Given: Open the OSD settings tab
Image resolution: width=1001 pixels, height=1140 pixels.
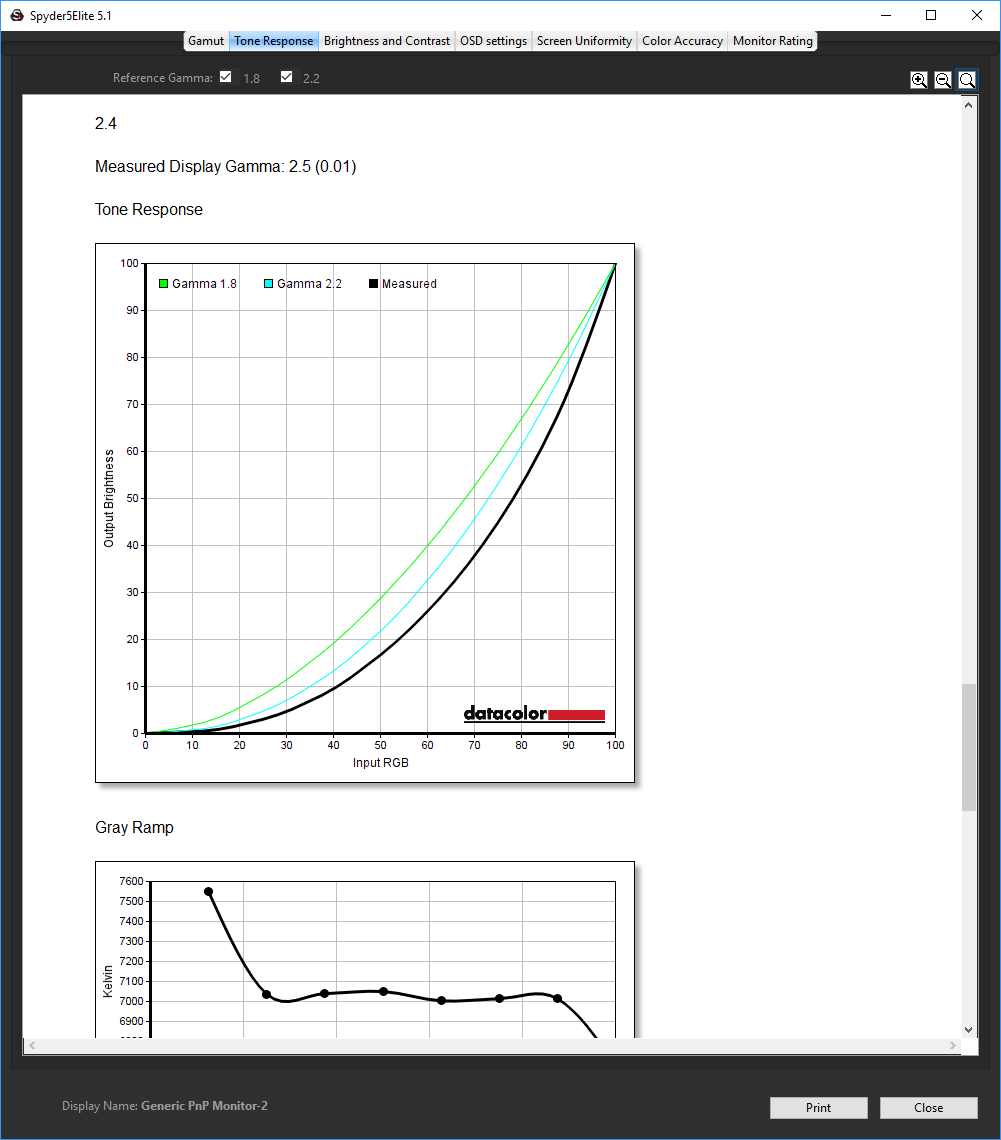Looking at the screenshot, I should point(494,41).
